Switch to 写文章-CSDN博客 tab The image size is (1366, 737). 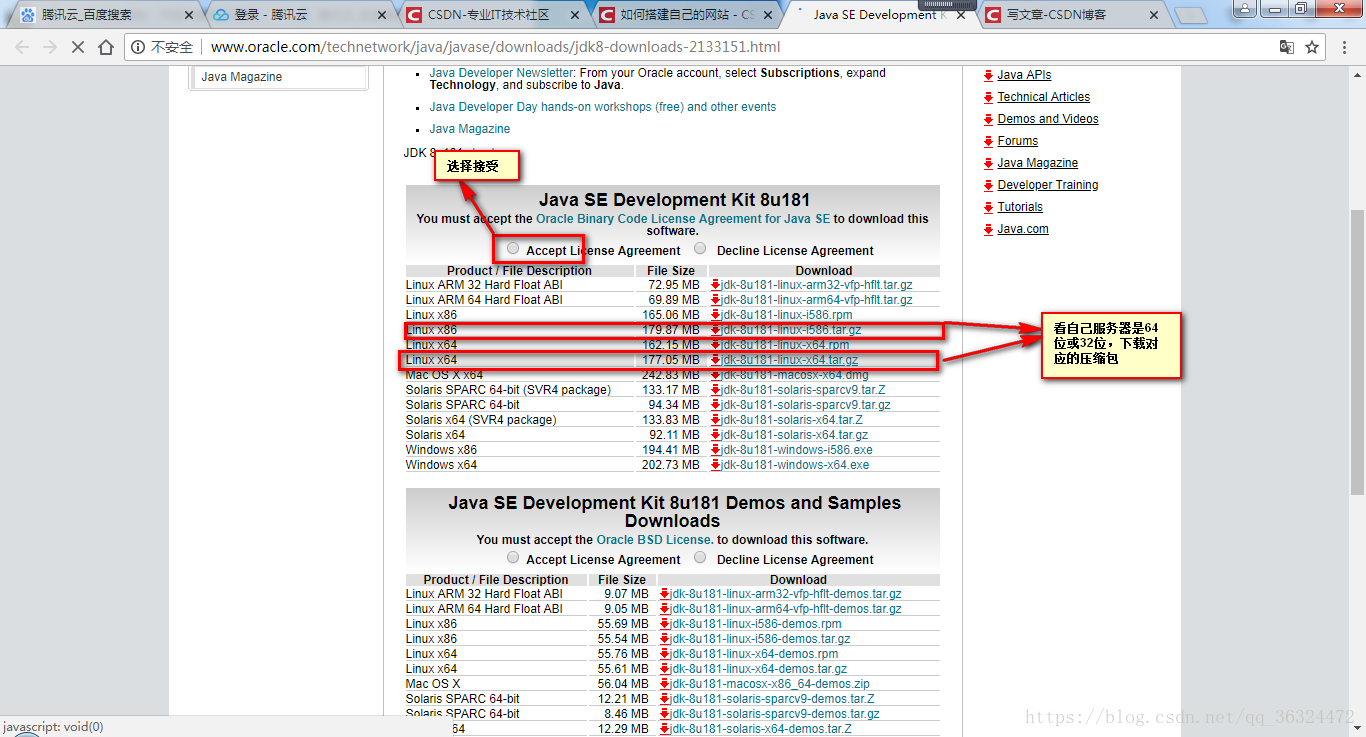[1072, 15]
